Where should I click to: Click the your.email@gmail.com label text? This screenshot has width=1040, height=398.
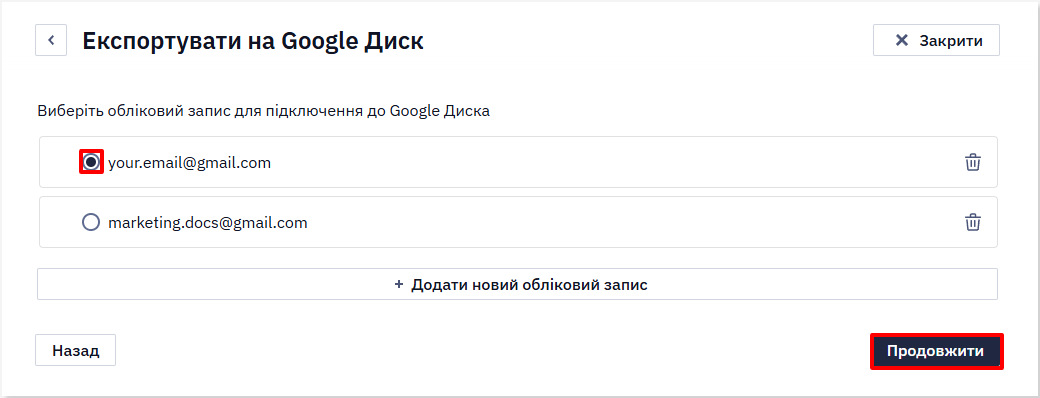pos(190,163)
